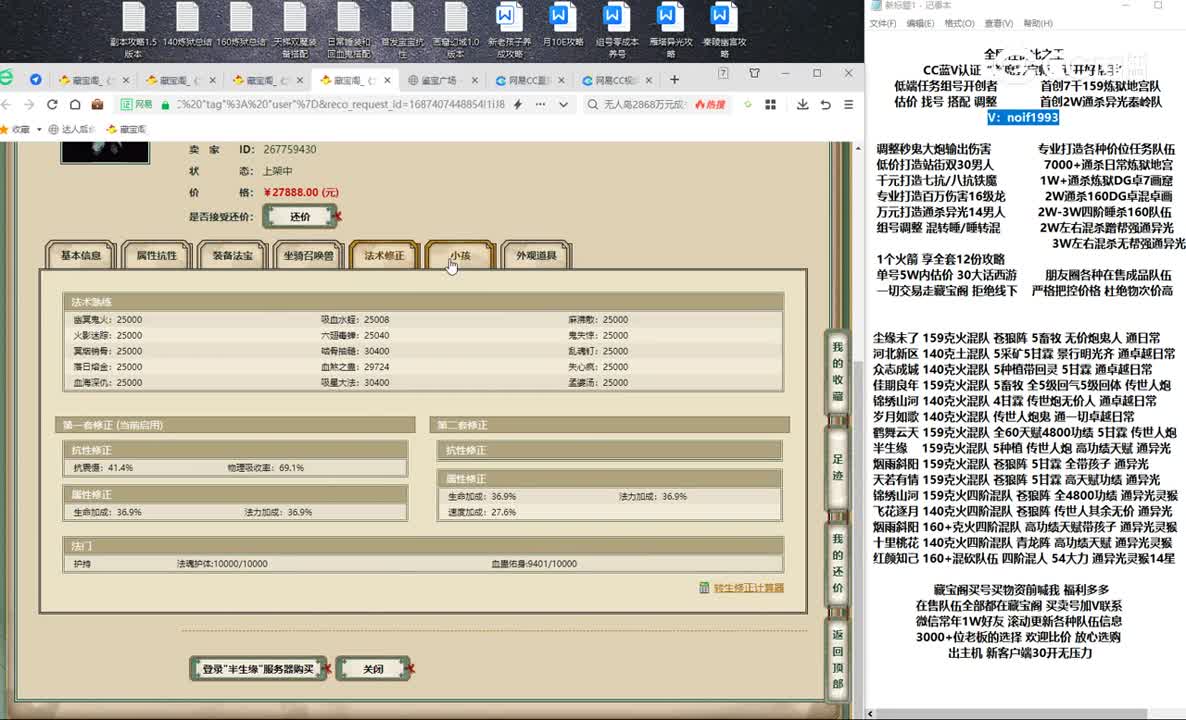Select the 法术修正 tab
The image size is (1186, 720).
coord(384,256)
